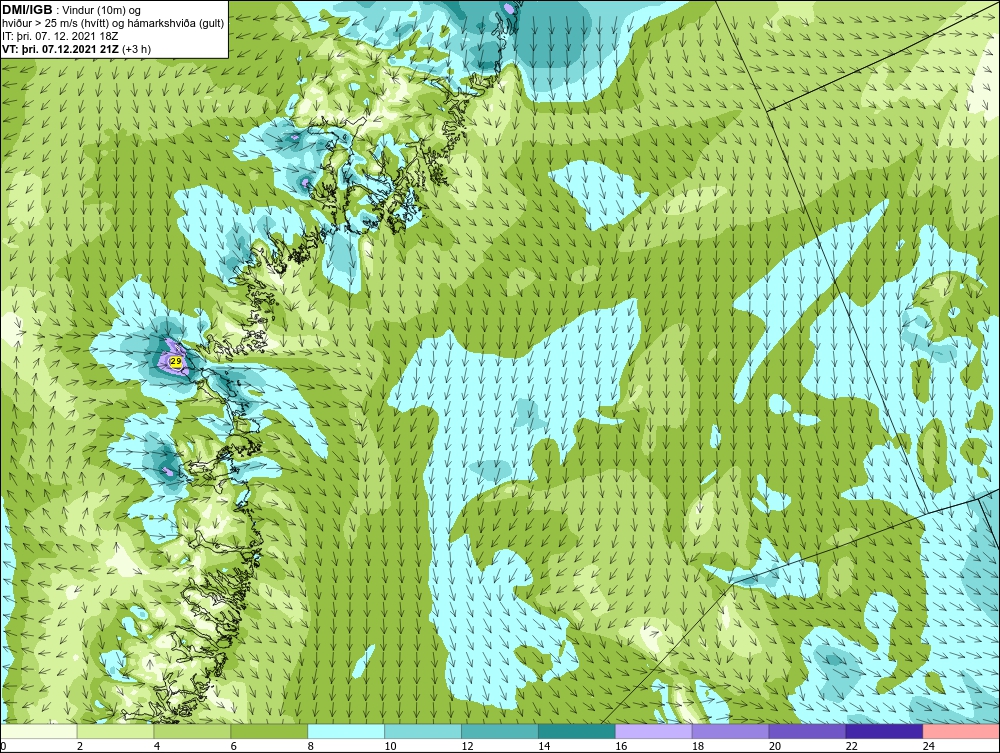The image size is (1000, 753).
Task: Click the legend scale number 20
Action: click(x=775, y=746)
